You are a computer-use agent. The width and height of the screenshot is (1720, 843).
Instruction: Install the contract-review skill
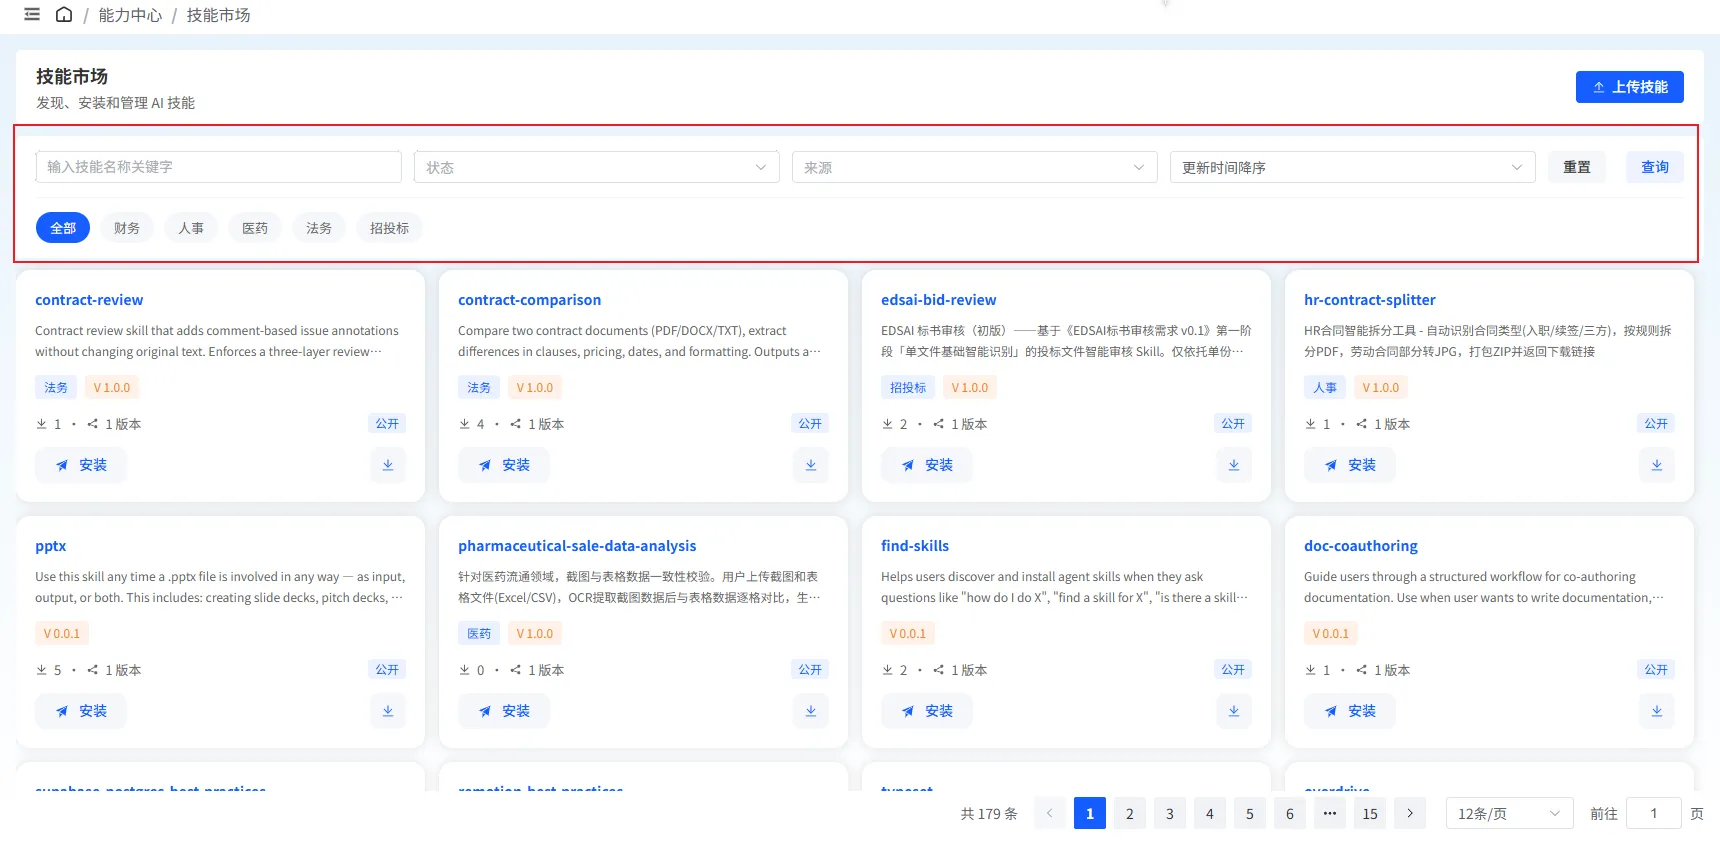(x=81, y=465)
